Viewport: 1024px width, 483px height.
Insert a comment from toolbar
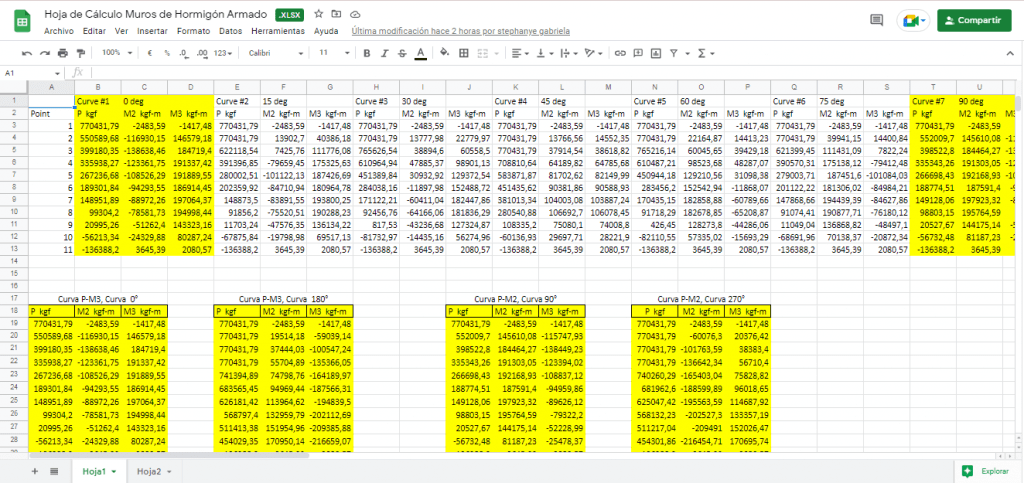(x=639, y=53)
